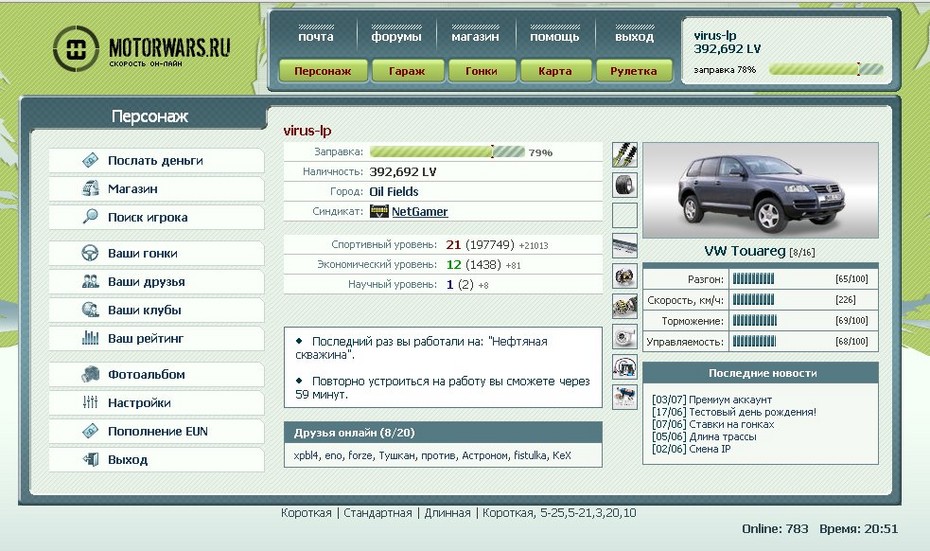Go to форумы in the top menu
930x551 pixels.
396,37
